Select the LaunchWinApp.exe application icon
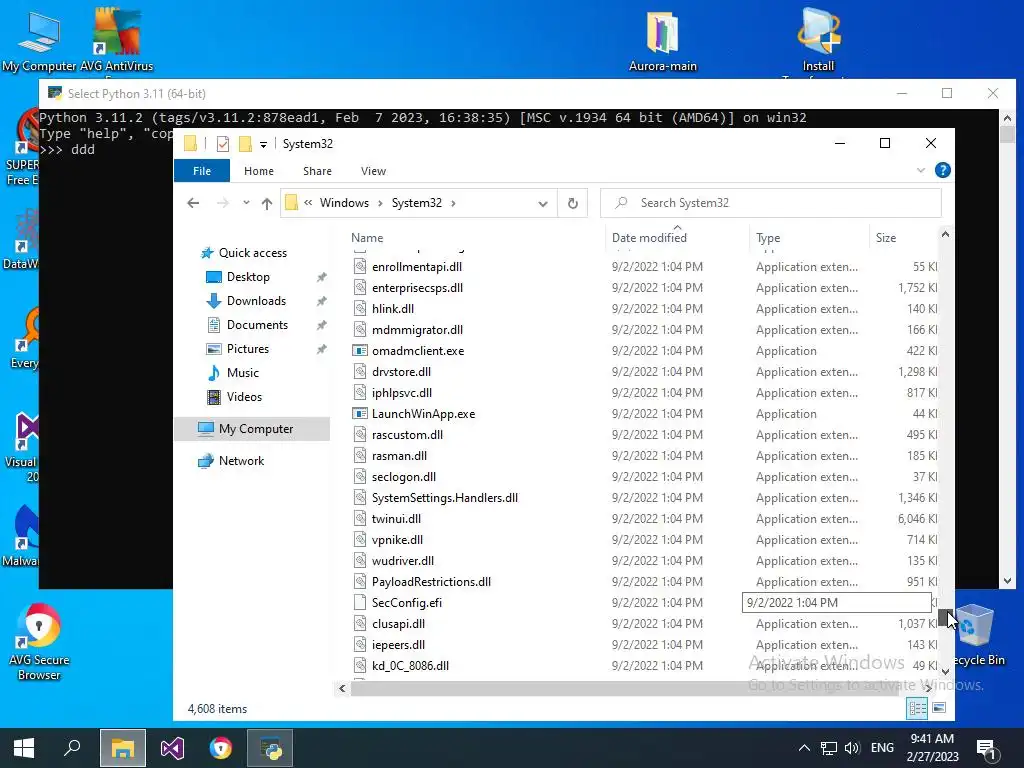 [360, 414]
